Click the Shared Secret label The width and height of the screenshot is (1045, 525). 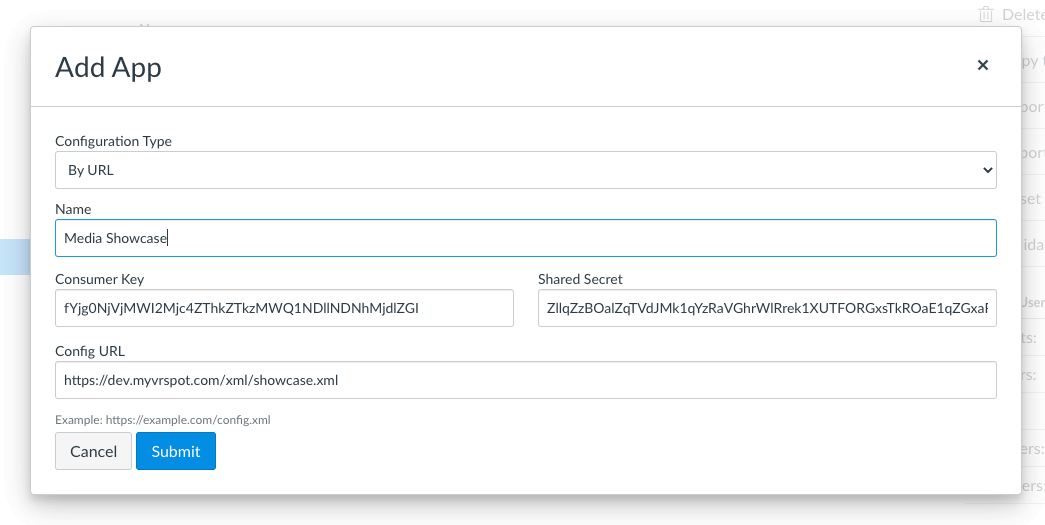coord(580,279)
